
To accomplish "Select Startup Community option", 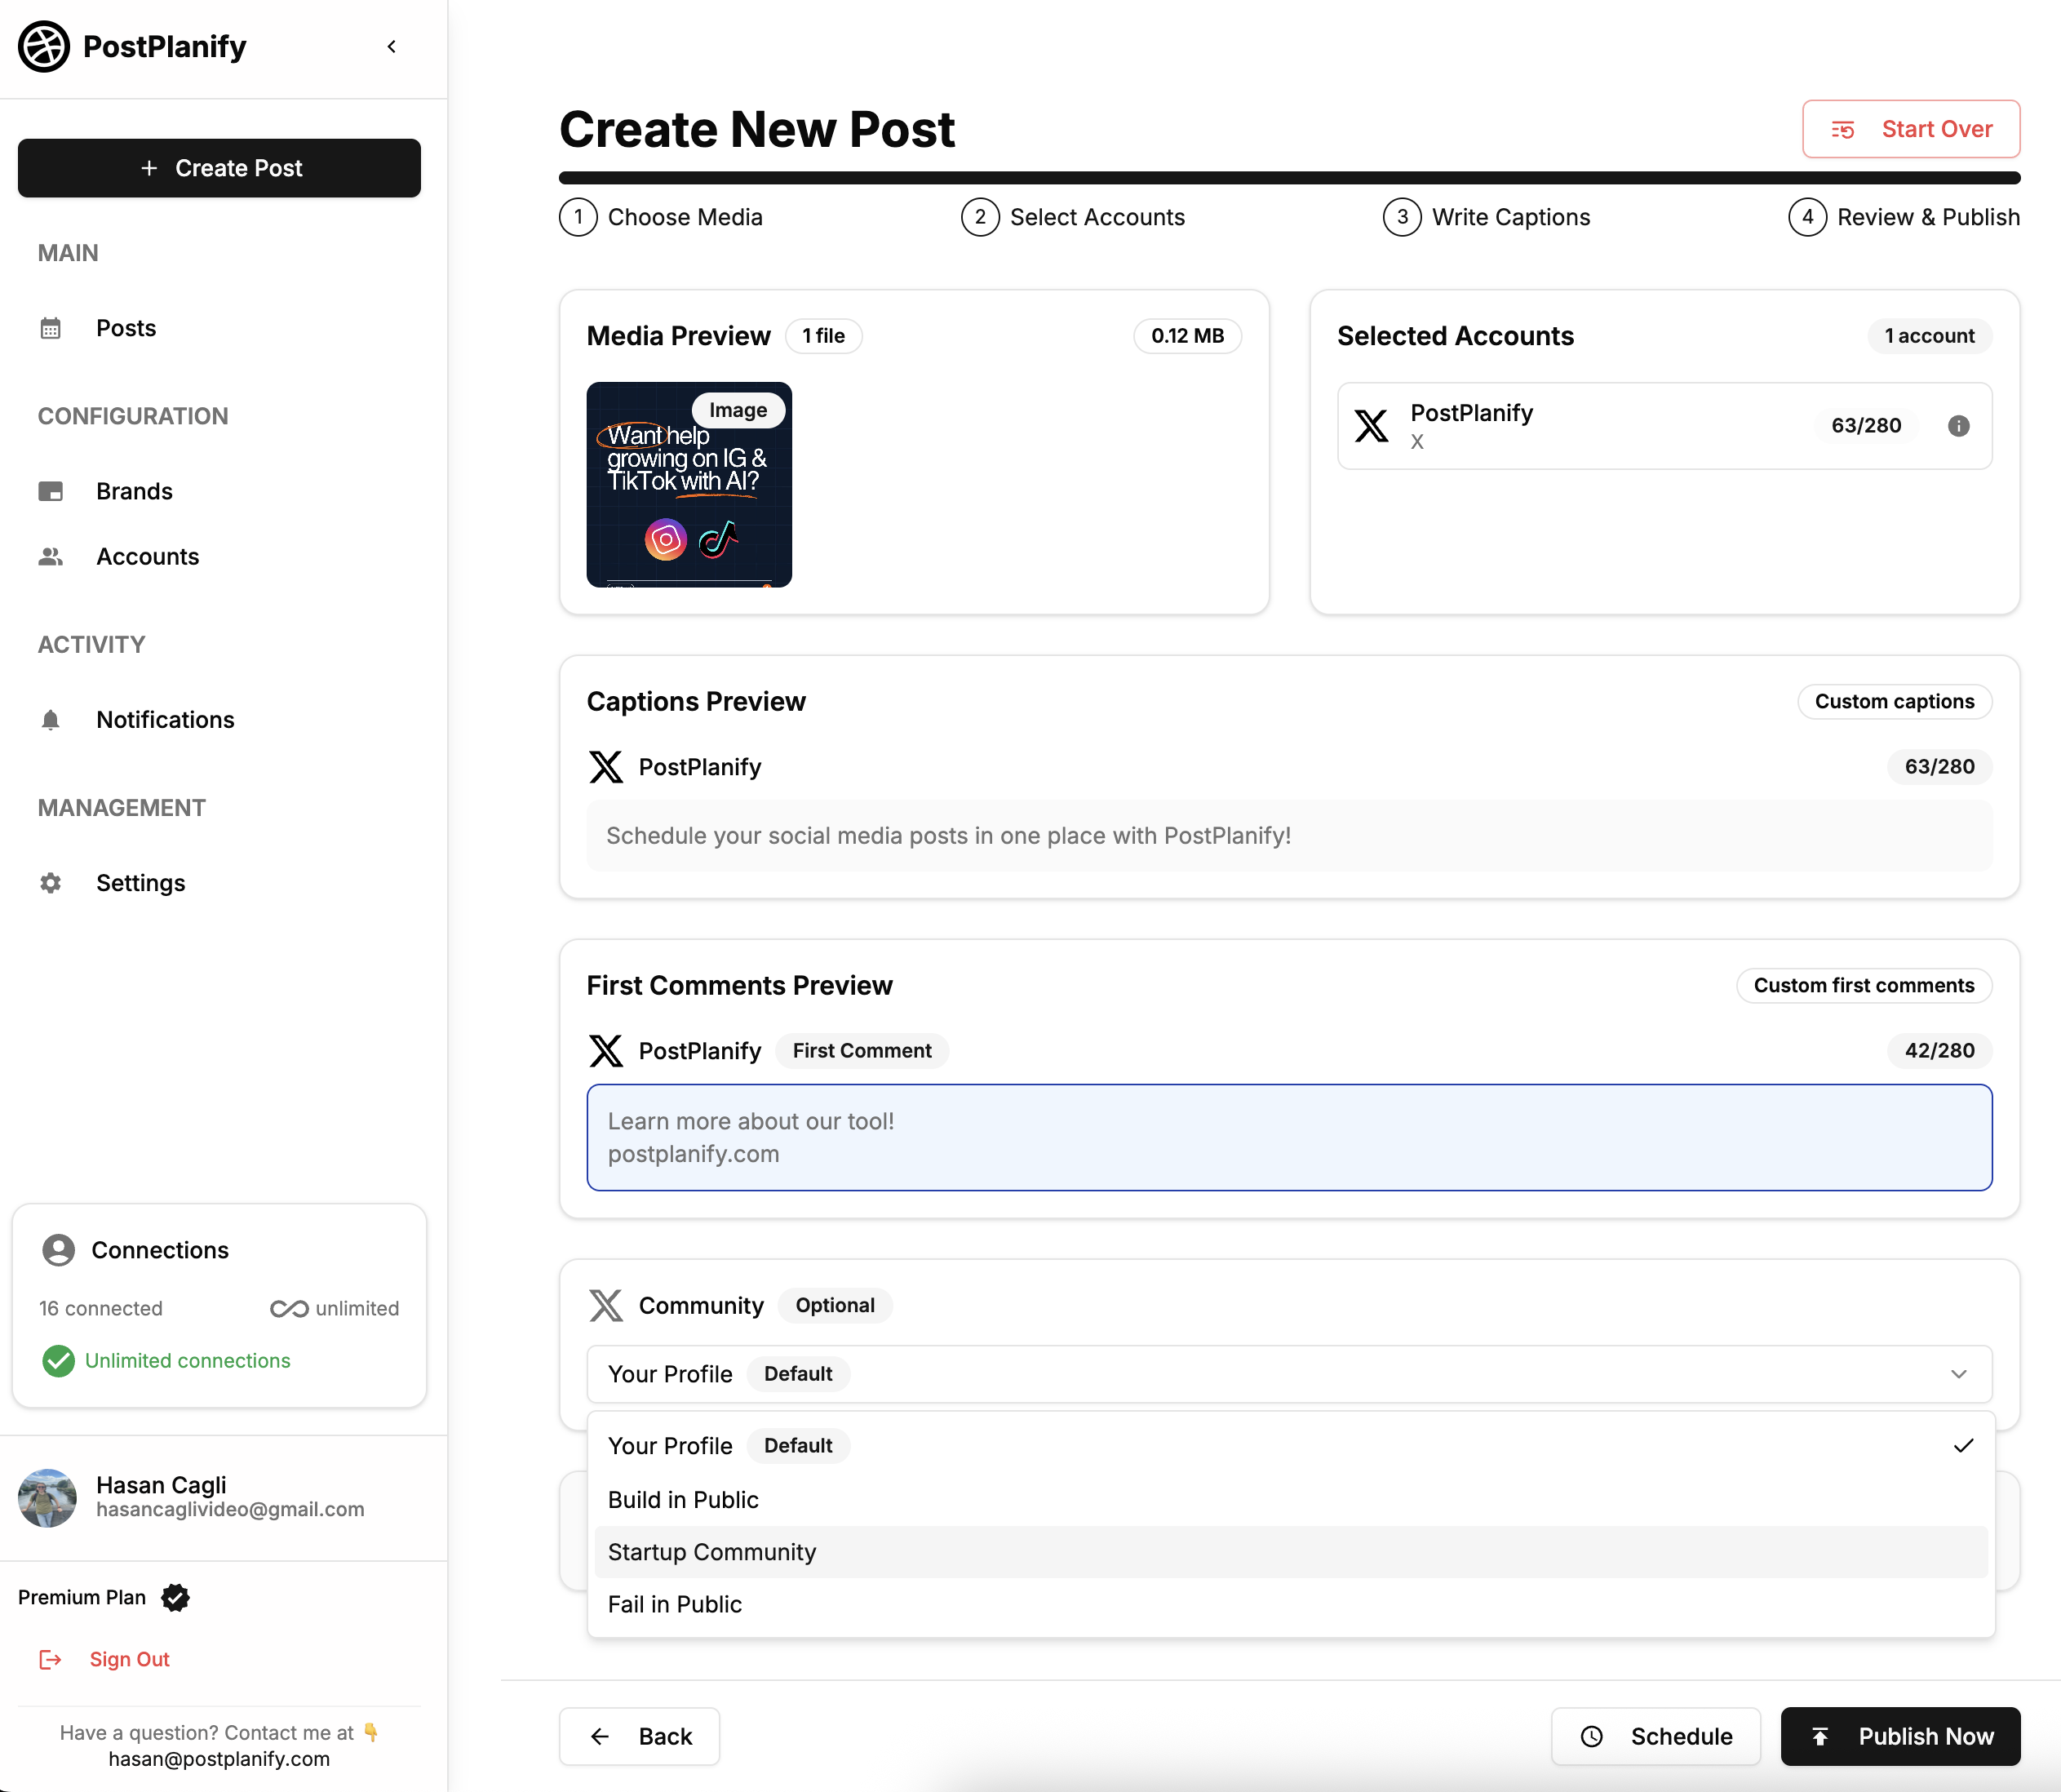I will click(x=1290, y=1552).
